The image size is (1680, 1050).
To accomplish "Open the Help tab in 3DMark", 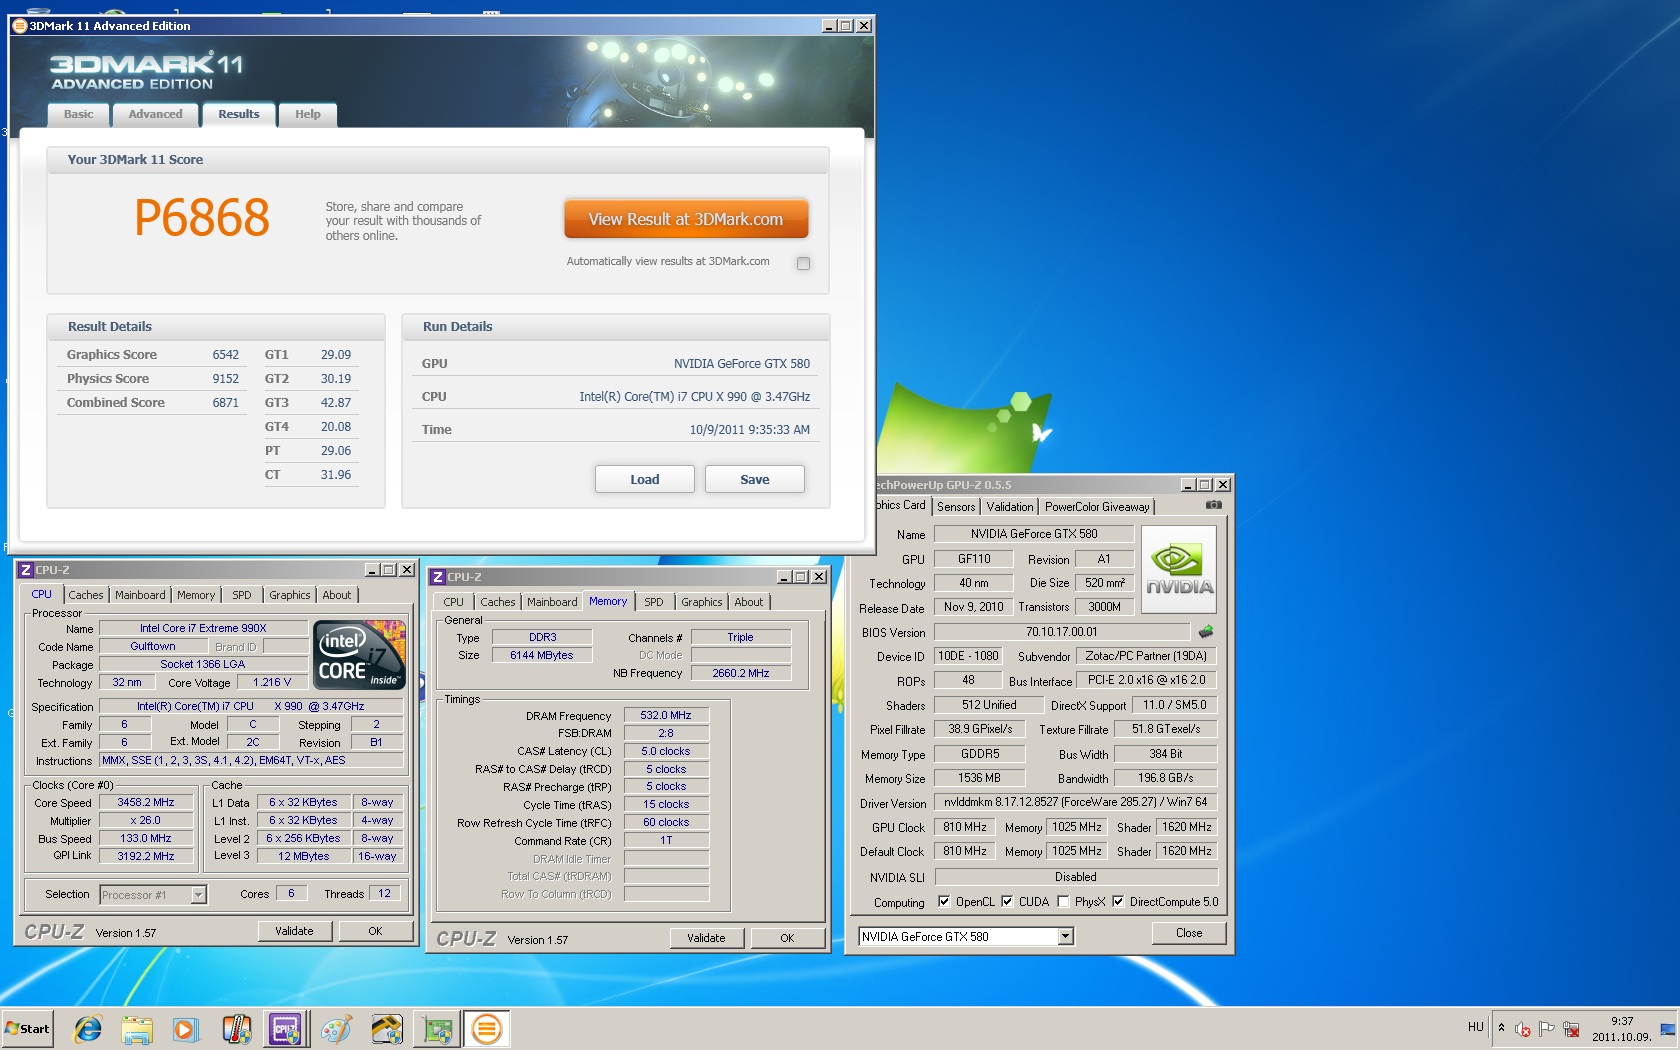I will [308, 114].
